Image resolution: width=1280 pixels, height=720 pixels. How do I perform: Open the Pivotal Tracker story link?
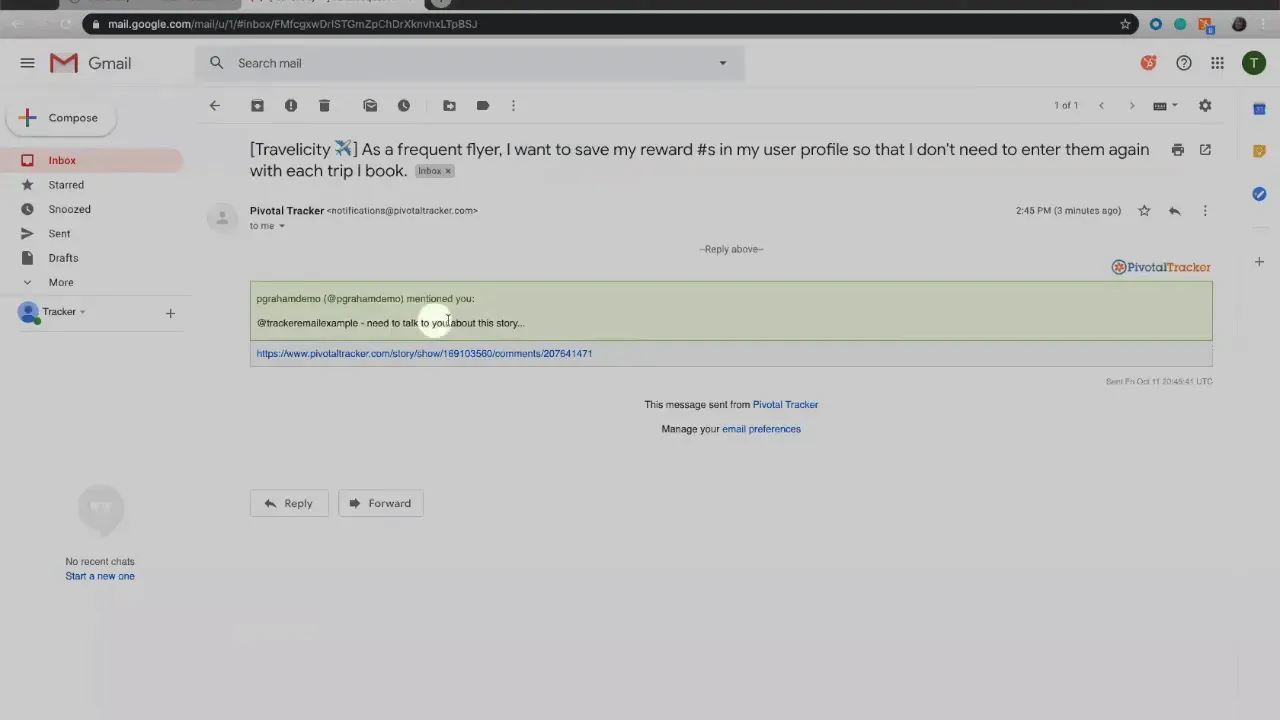(424, 353)
